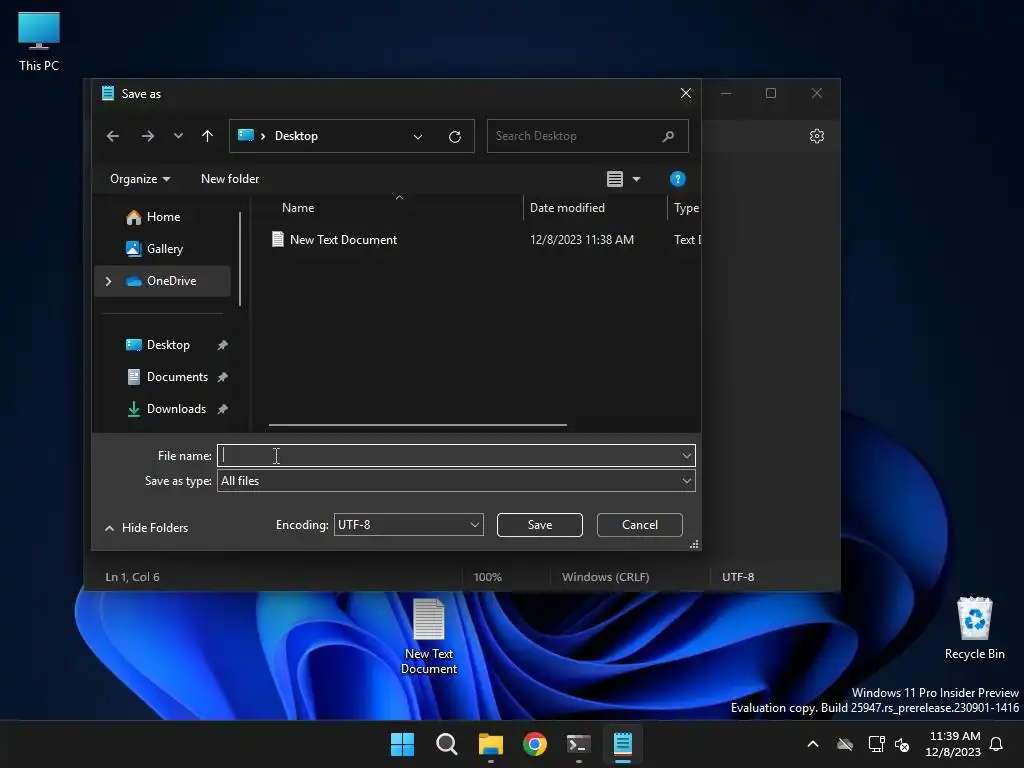
Task: Expand the OneDrive tree node
Action: (108, 281)
